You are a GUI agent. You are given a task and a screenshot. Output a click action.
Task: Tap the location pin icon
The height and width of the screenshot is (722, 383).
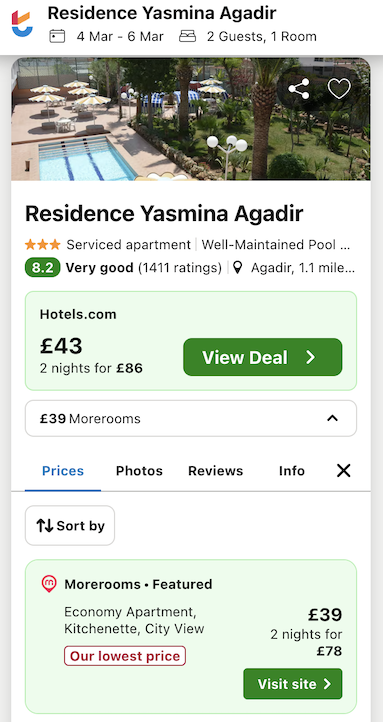tap(238, 268)
